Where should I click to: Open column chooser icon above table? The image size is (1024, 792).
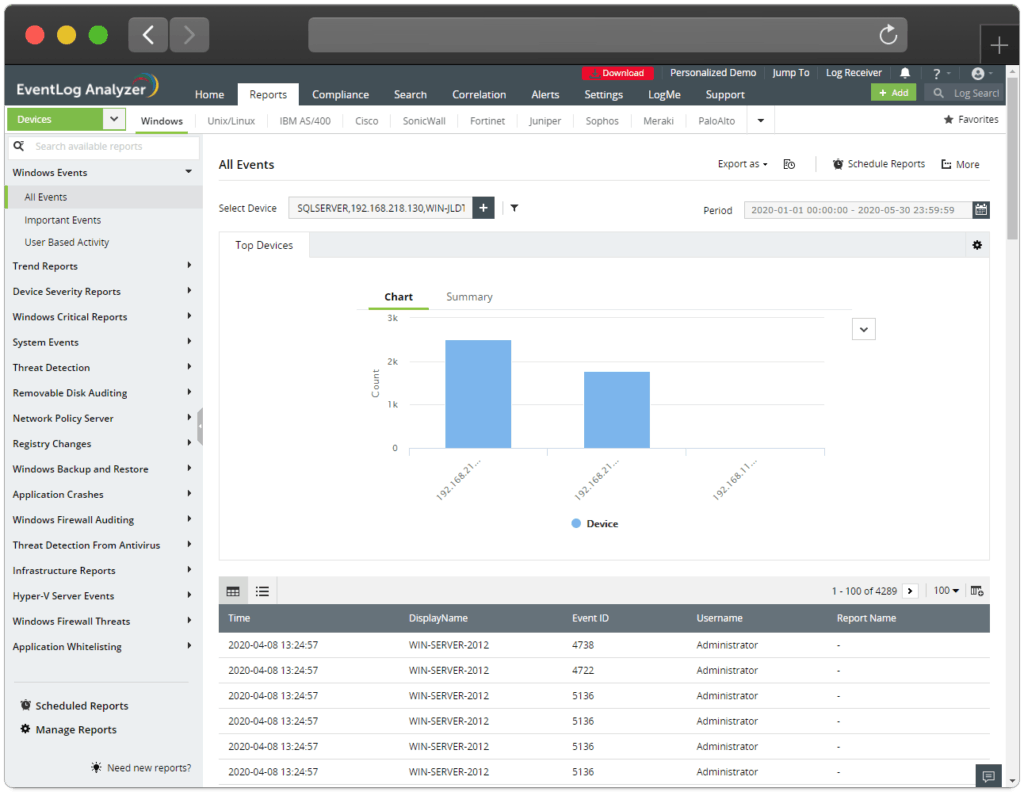tap(977, 591)
